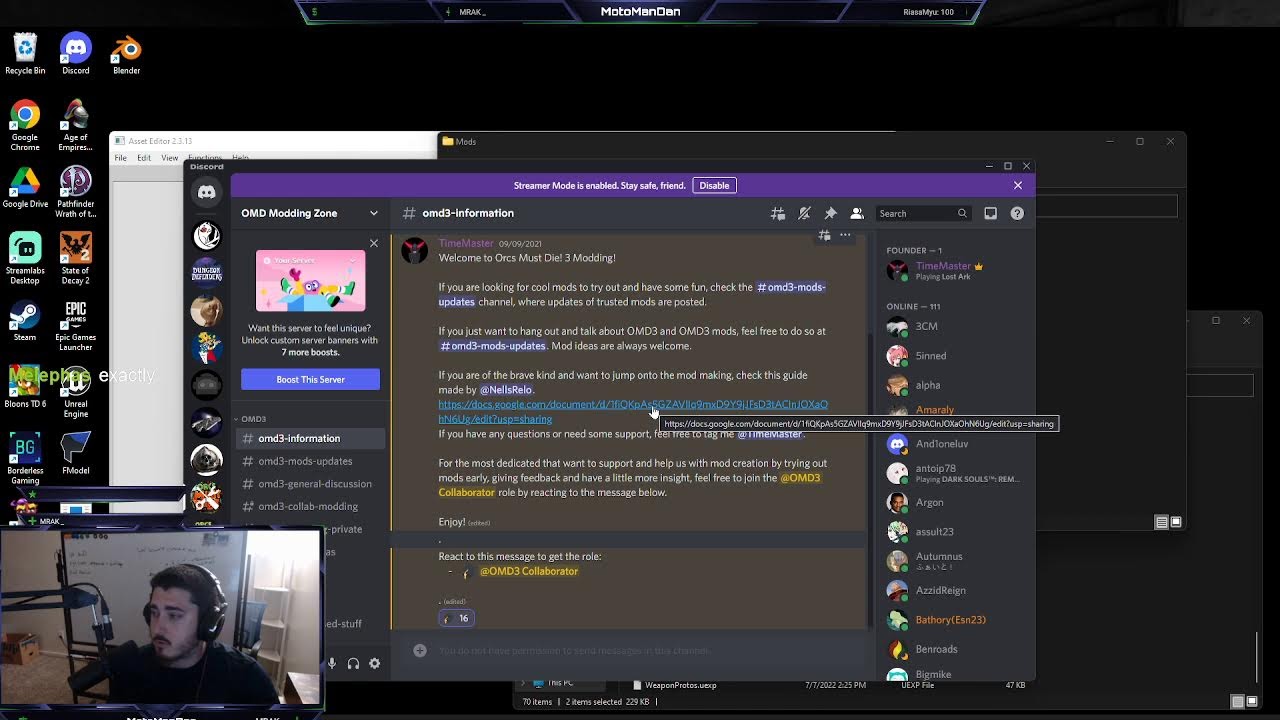Open View menu in Asset Editor
Image resolution: width=1280 pixels, height=720 pixels.
pyautogui.click(x=170, y=158)
